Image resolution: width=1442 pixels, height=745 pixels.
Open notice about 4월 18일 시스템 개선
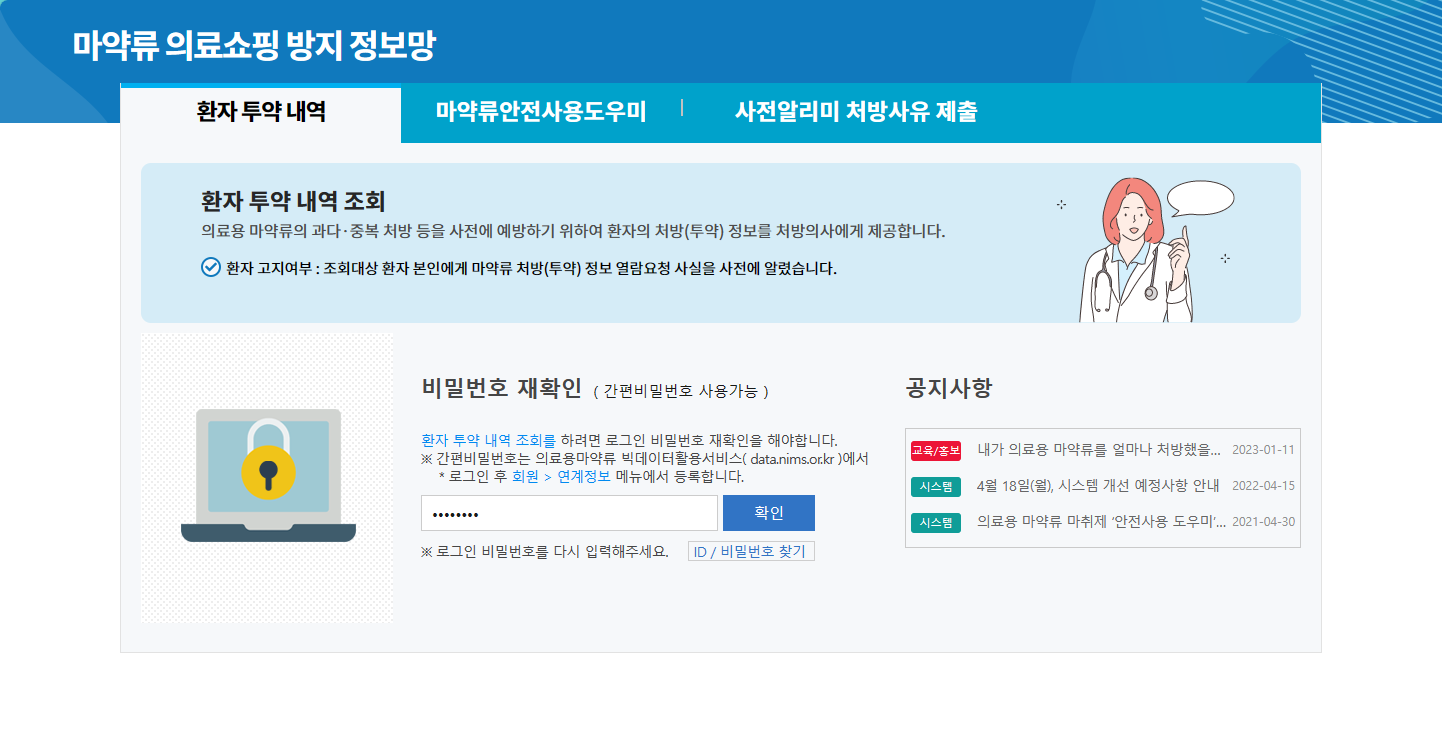[x=1098, y=486]
